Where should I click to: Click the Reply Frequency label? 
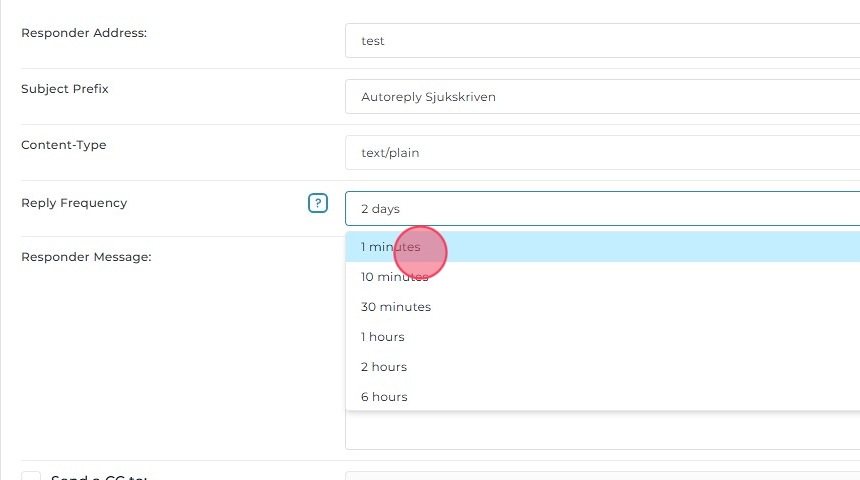(74, 203)
